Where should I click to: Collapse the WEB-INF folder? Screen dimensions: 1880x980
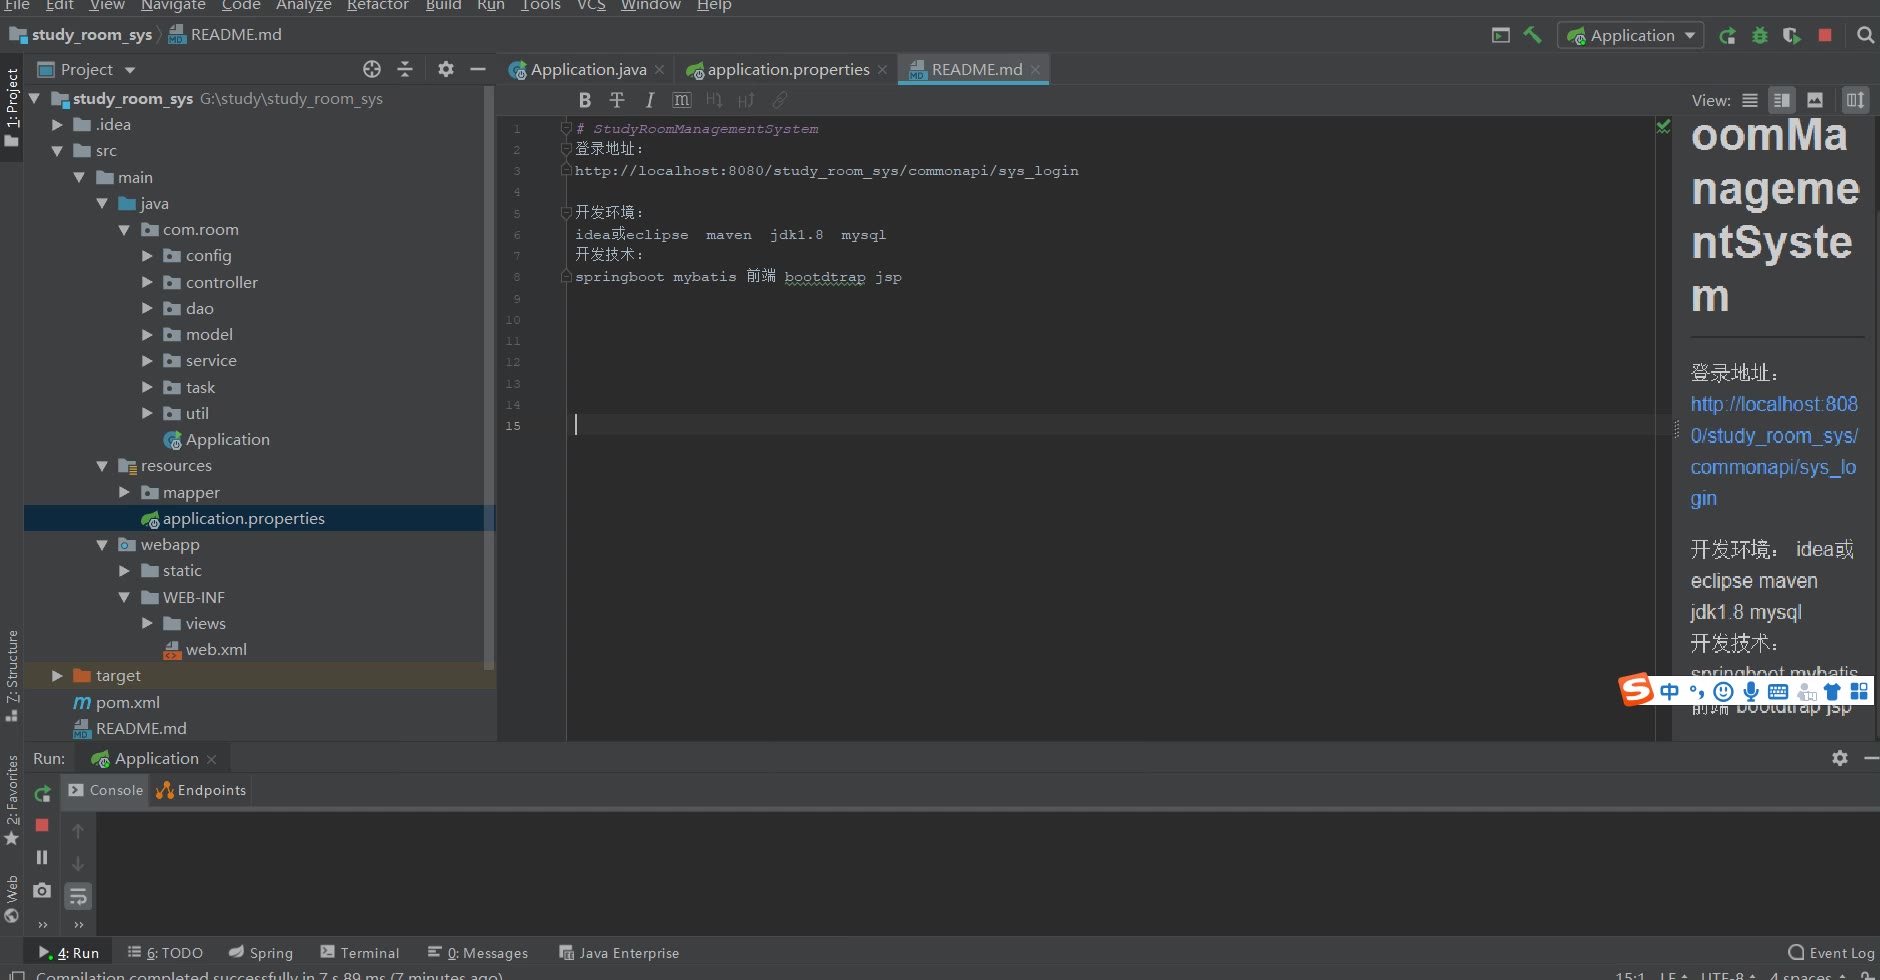click(124, 597)
